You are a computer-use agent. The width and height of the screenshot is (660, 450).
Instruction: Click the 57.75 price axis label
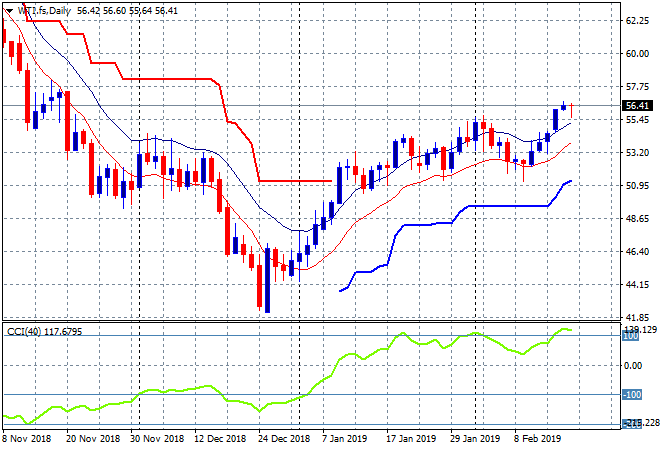point(637,87)
